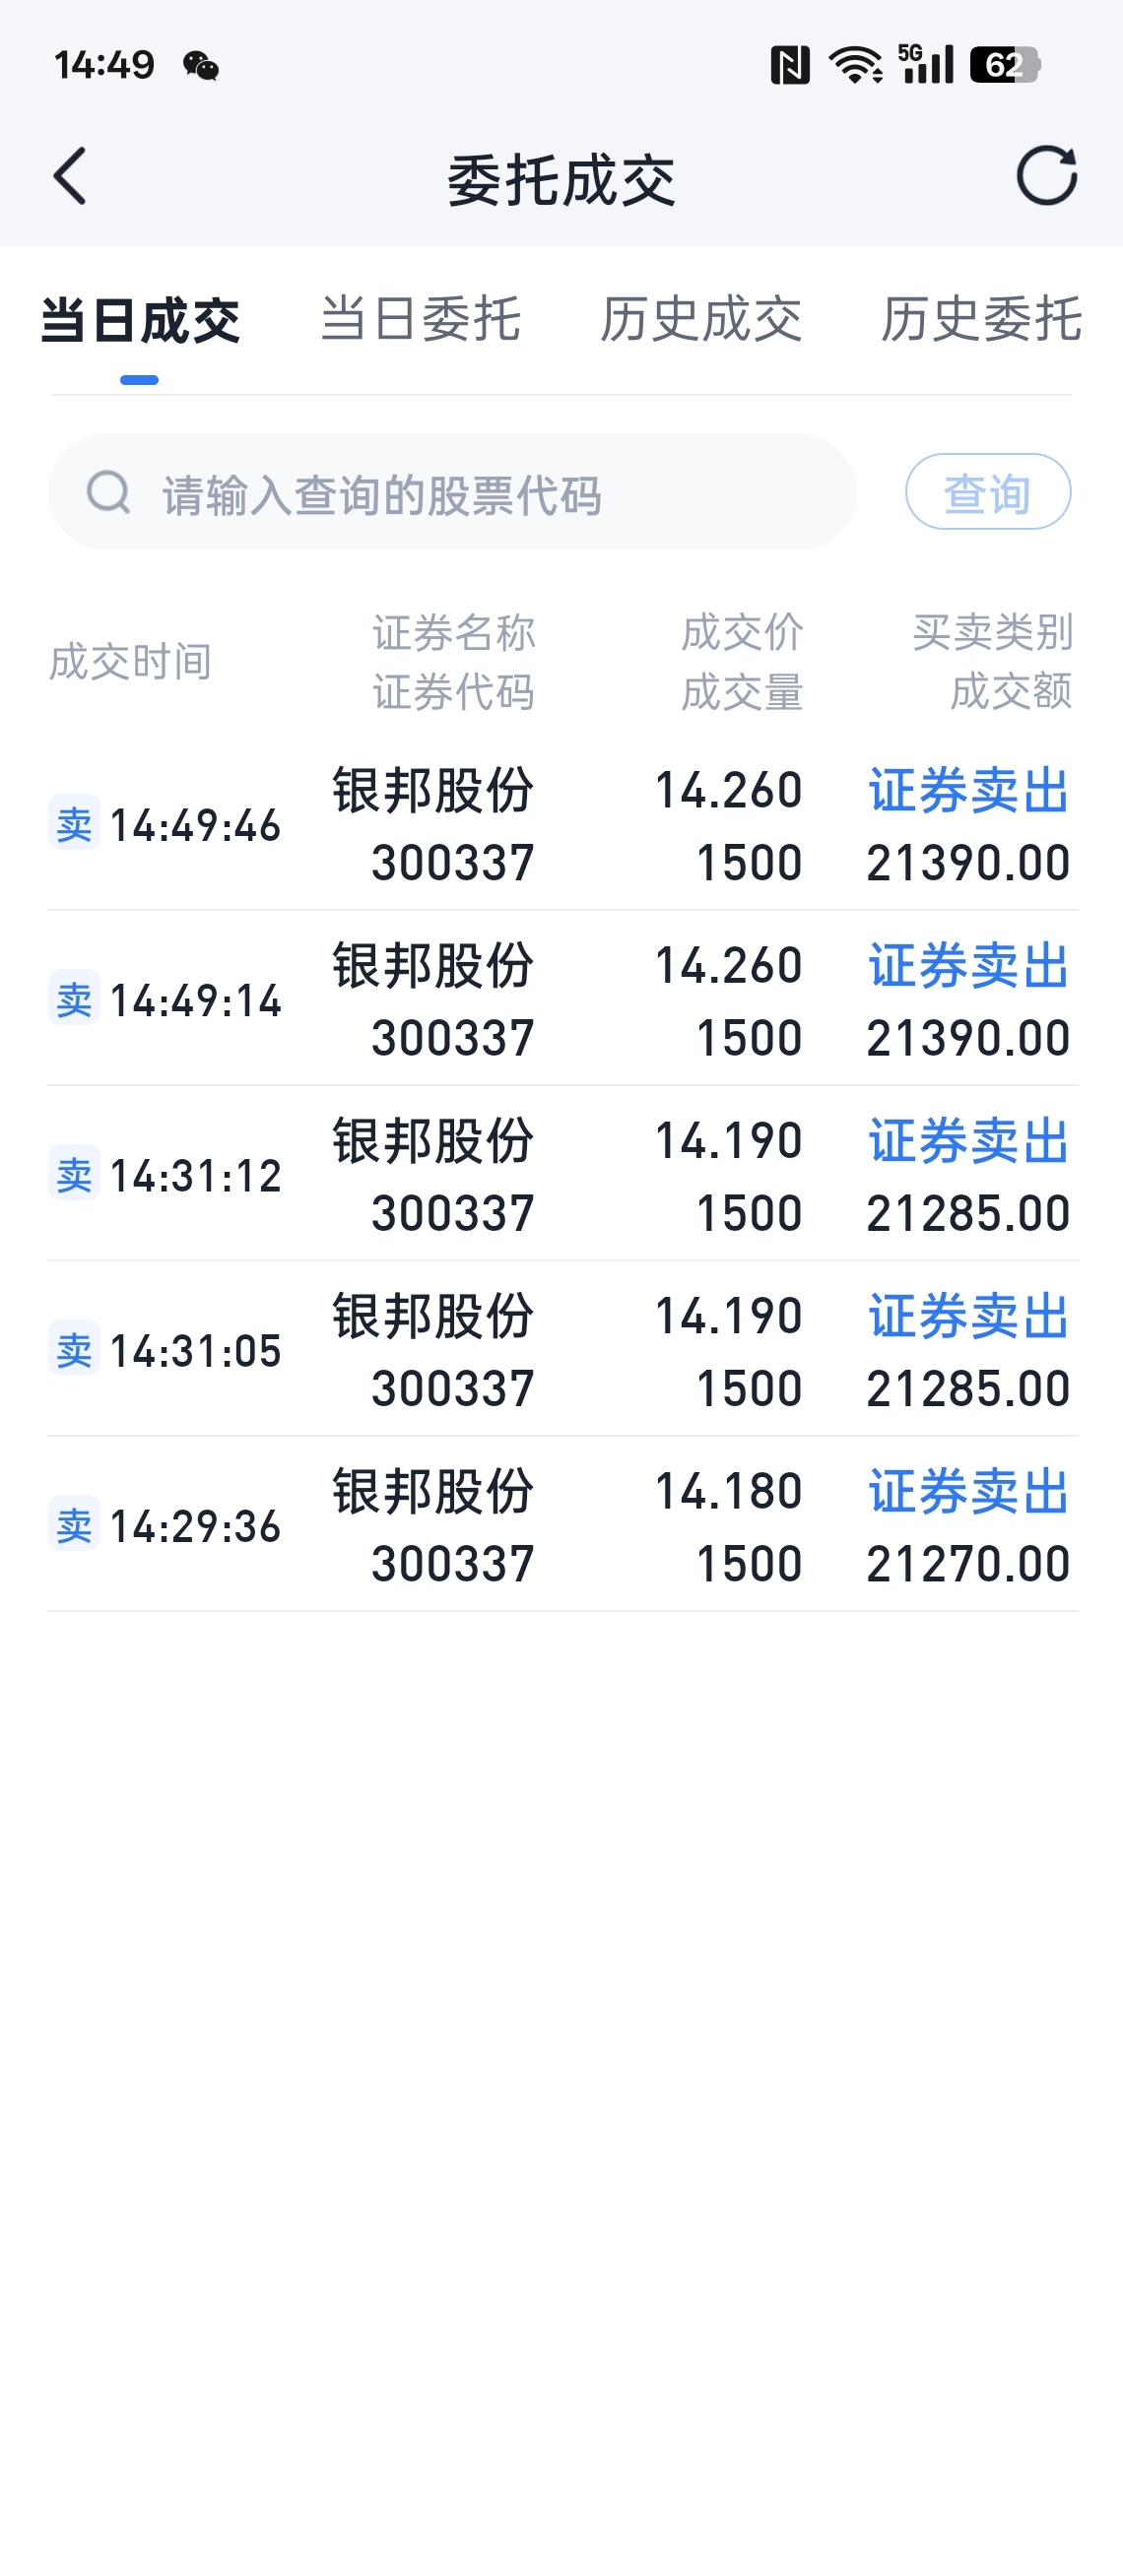Image resolution: width=1123 pixels, height=2576 pixels.
Task: Open the 14:31:12 银邦股份 trade record
Action: click(x=562, y=1174)
